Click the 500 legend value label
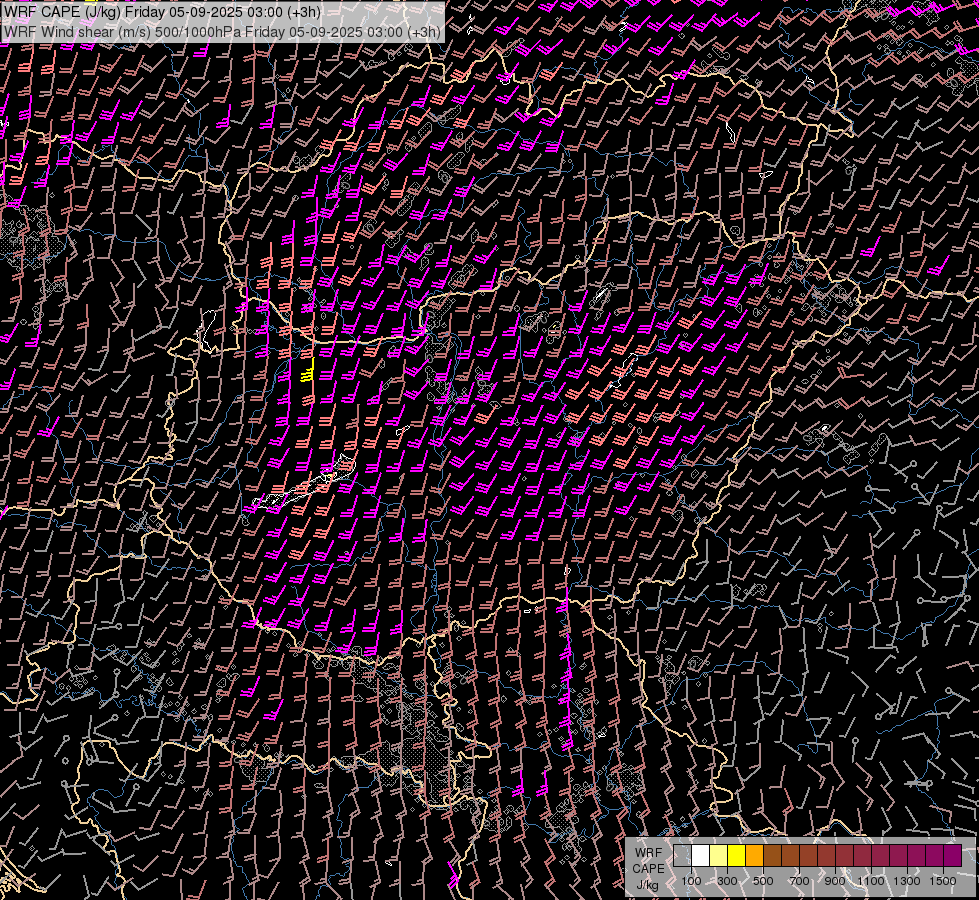 coord(763,881)
